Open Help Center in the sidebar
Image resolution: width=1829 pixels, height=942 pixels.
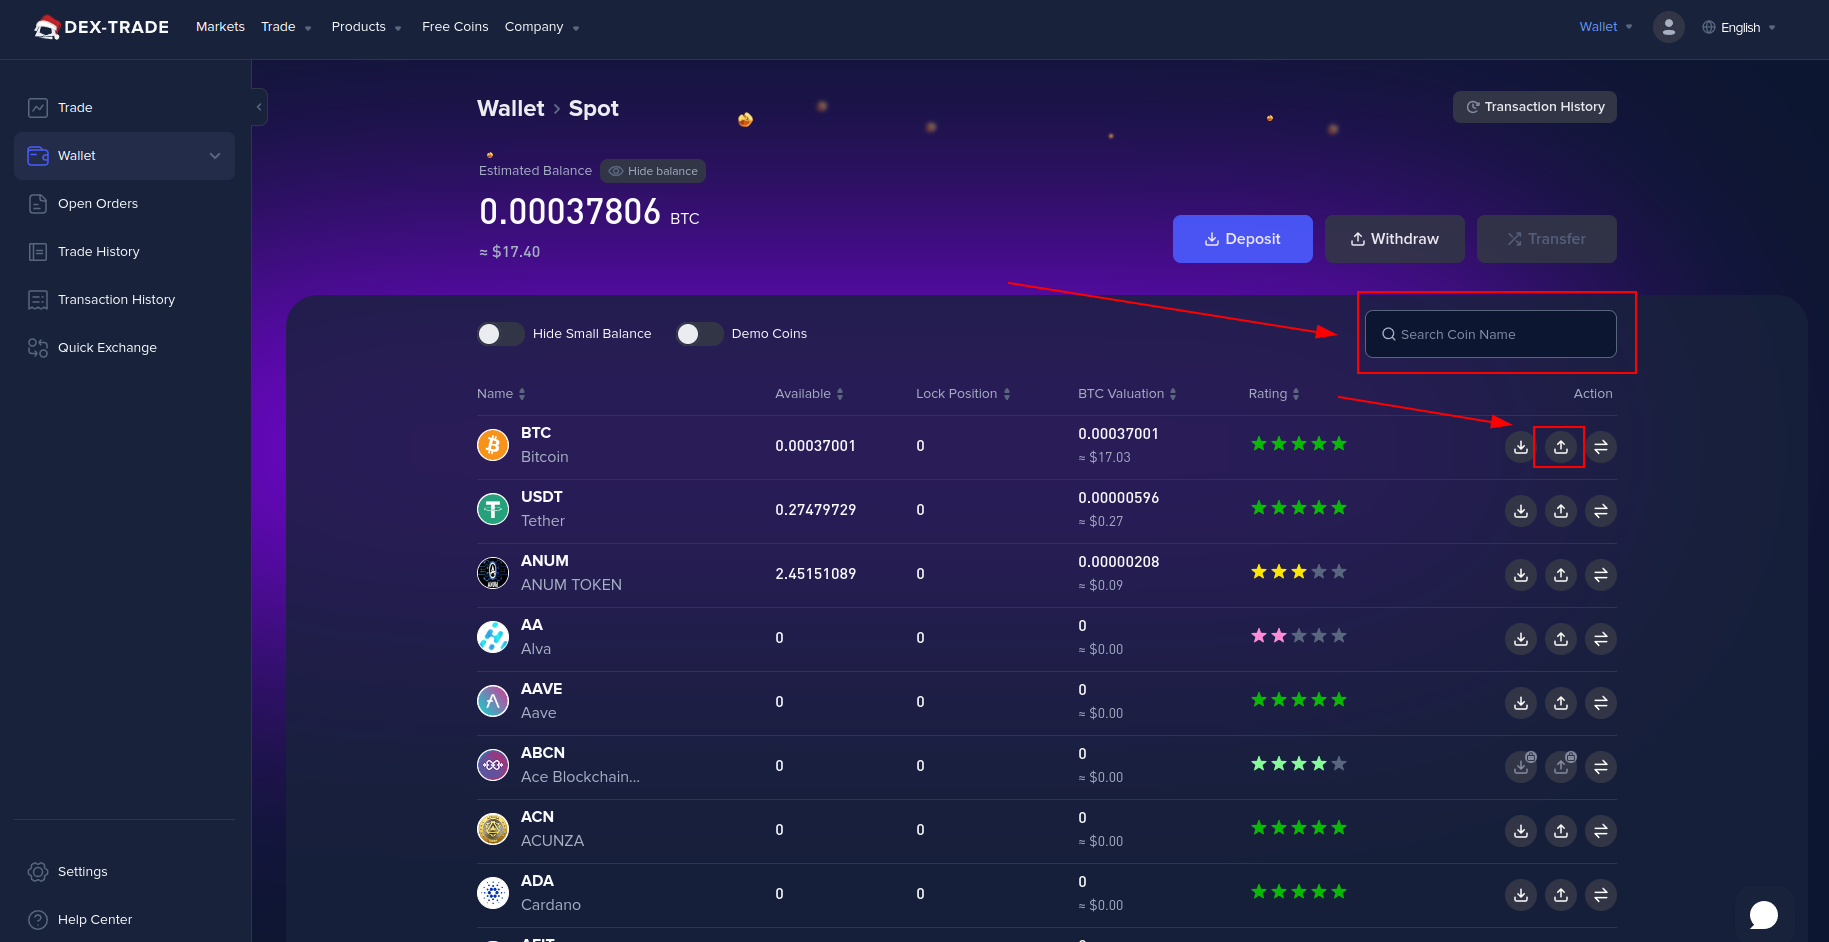(x=124, y=920)
